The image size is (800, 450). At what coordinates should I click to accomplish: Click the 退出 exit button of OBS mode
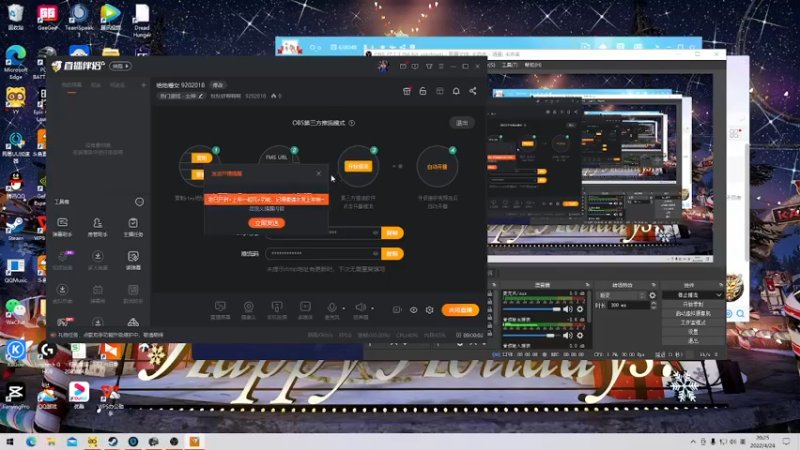point(462,123)
